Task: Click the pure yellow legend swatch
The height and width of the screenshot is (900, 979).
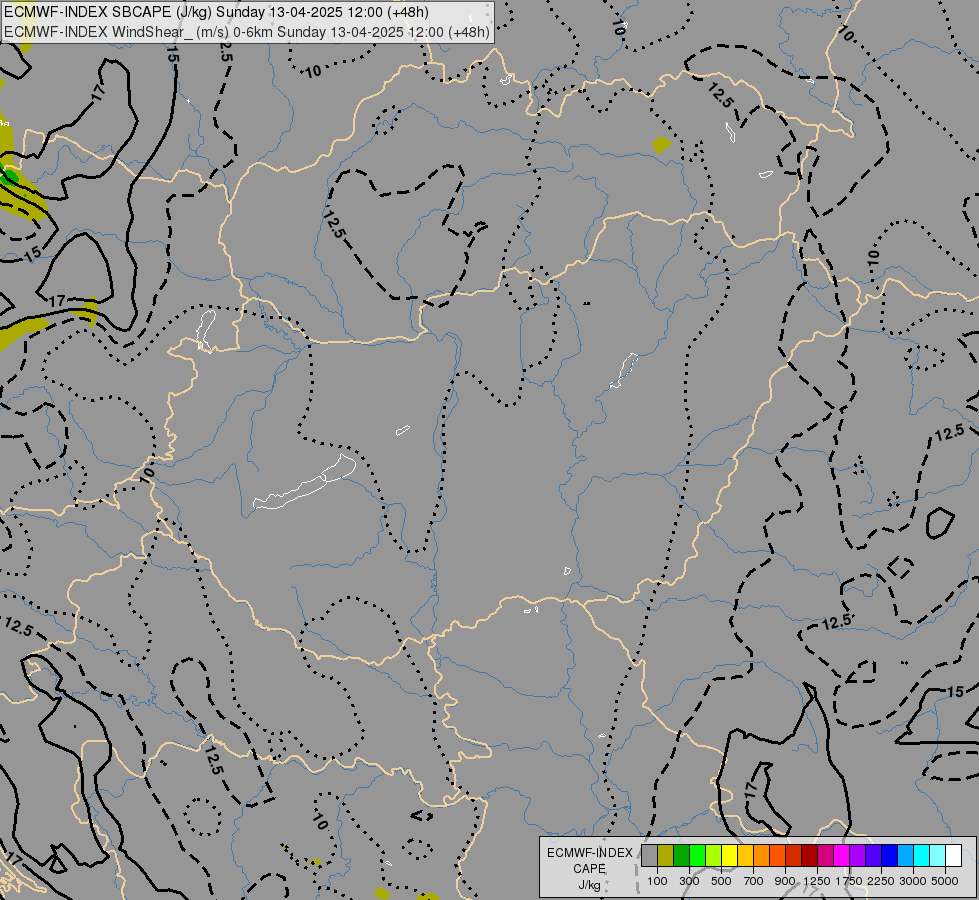Action: click(729, 855)
